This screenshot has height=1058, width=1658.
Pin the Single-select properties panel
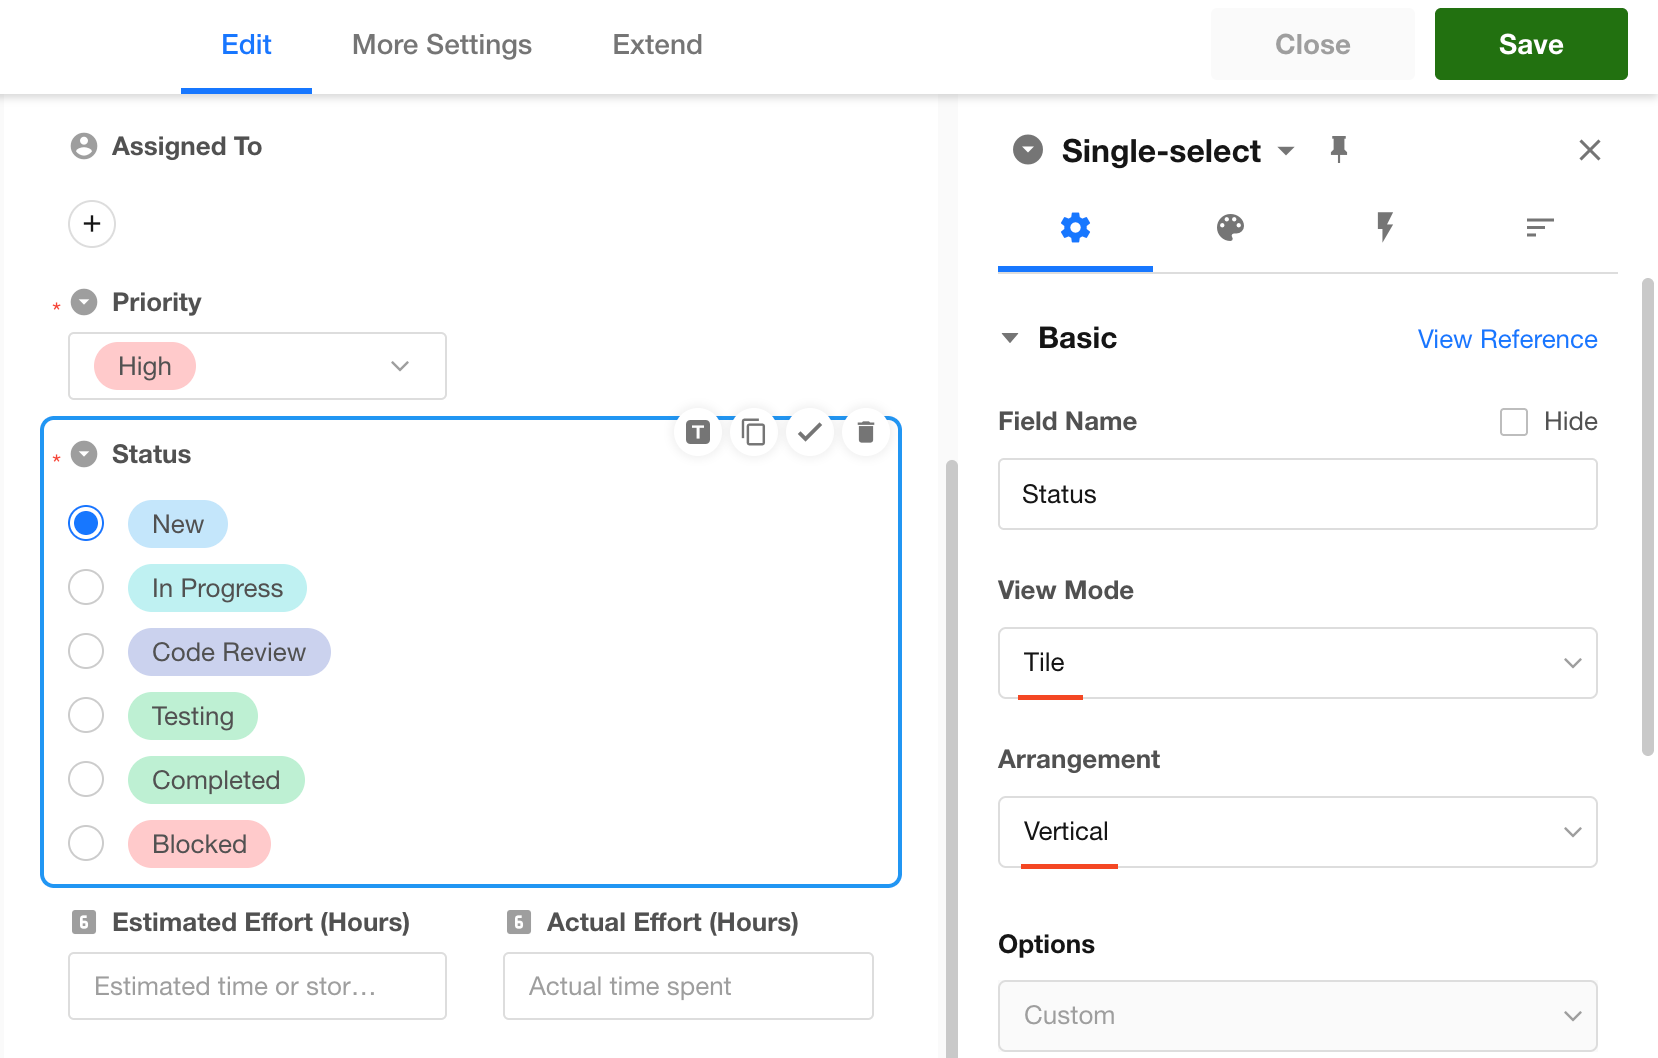[x=1338, y=150]
